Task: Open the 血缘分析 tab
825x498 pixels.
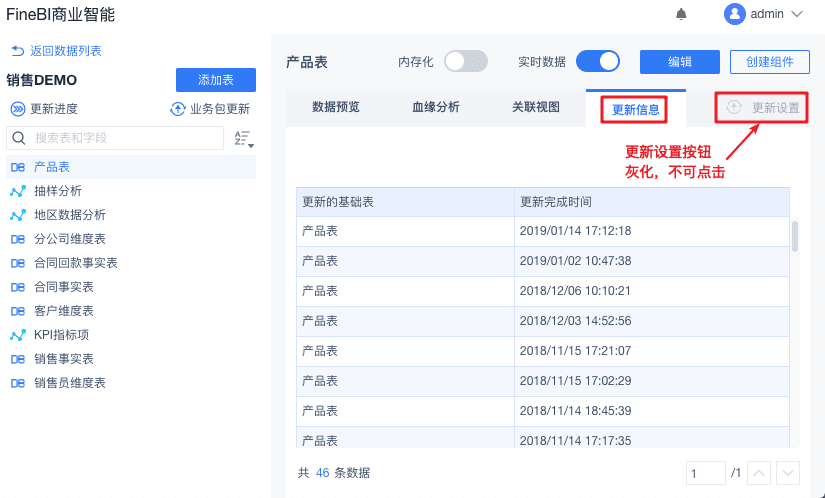Action: 436,108
